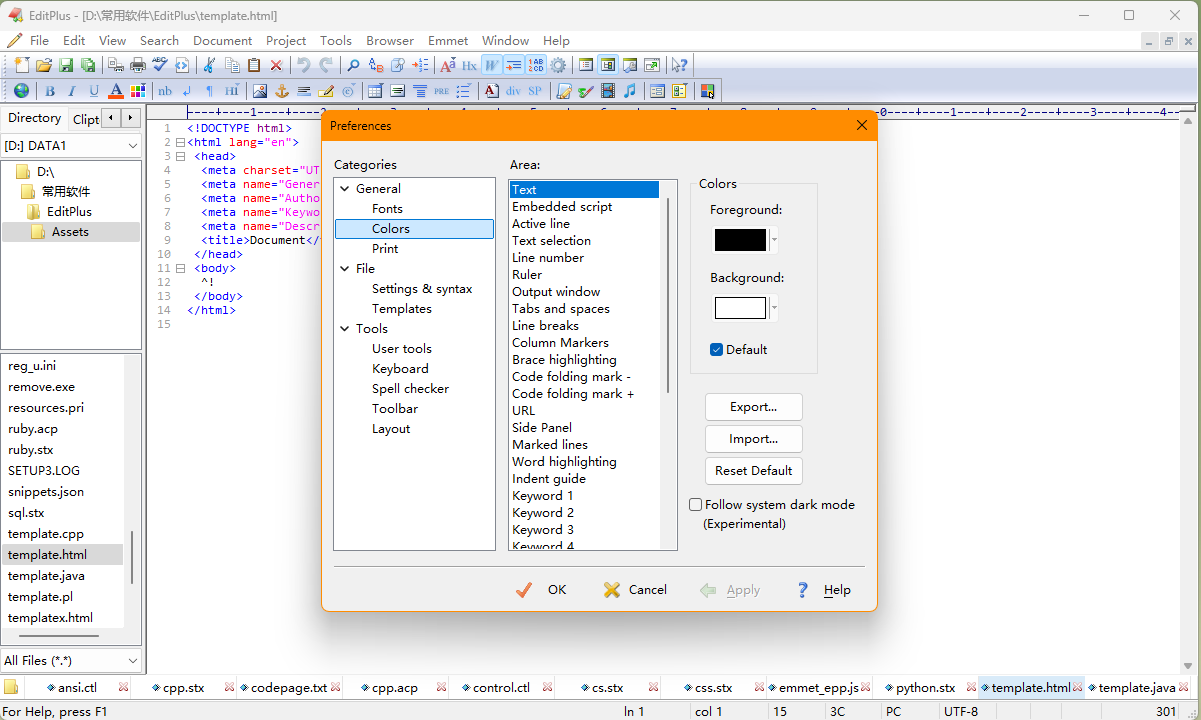Click the Browser globe icon
The width and height of the screenshot is (1201, 720).
point(21,91)
